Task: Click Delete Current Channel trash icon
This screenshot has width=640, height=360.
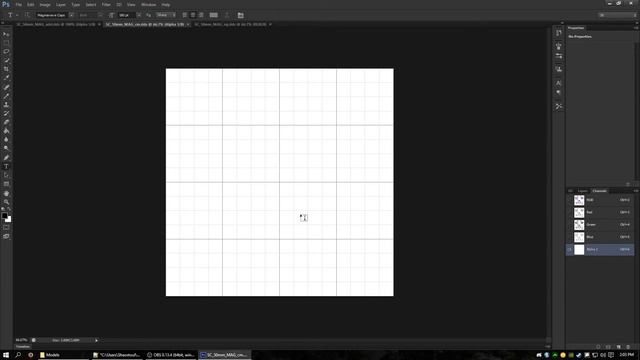Action: click(629, 347)
